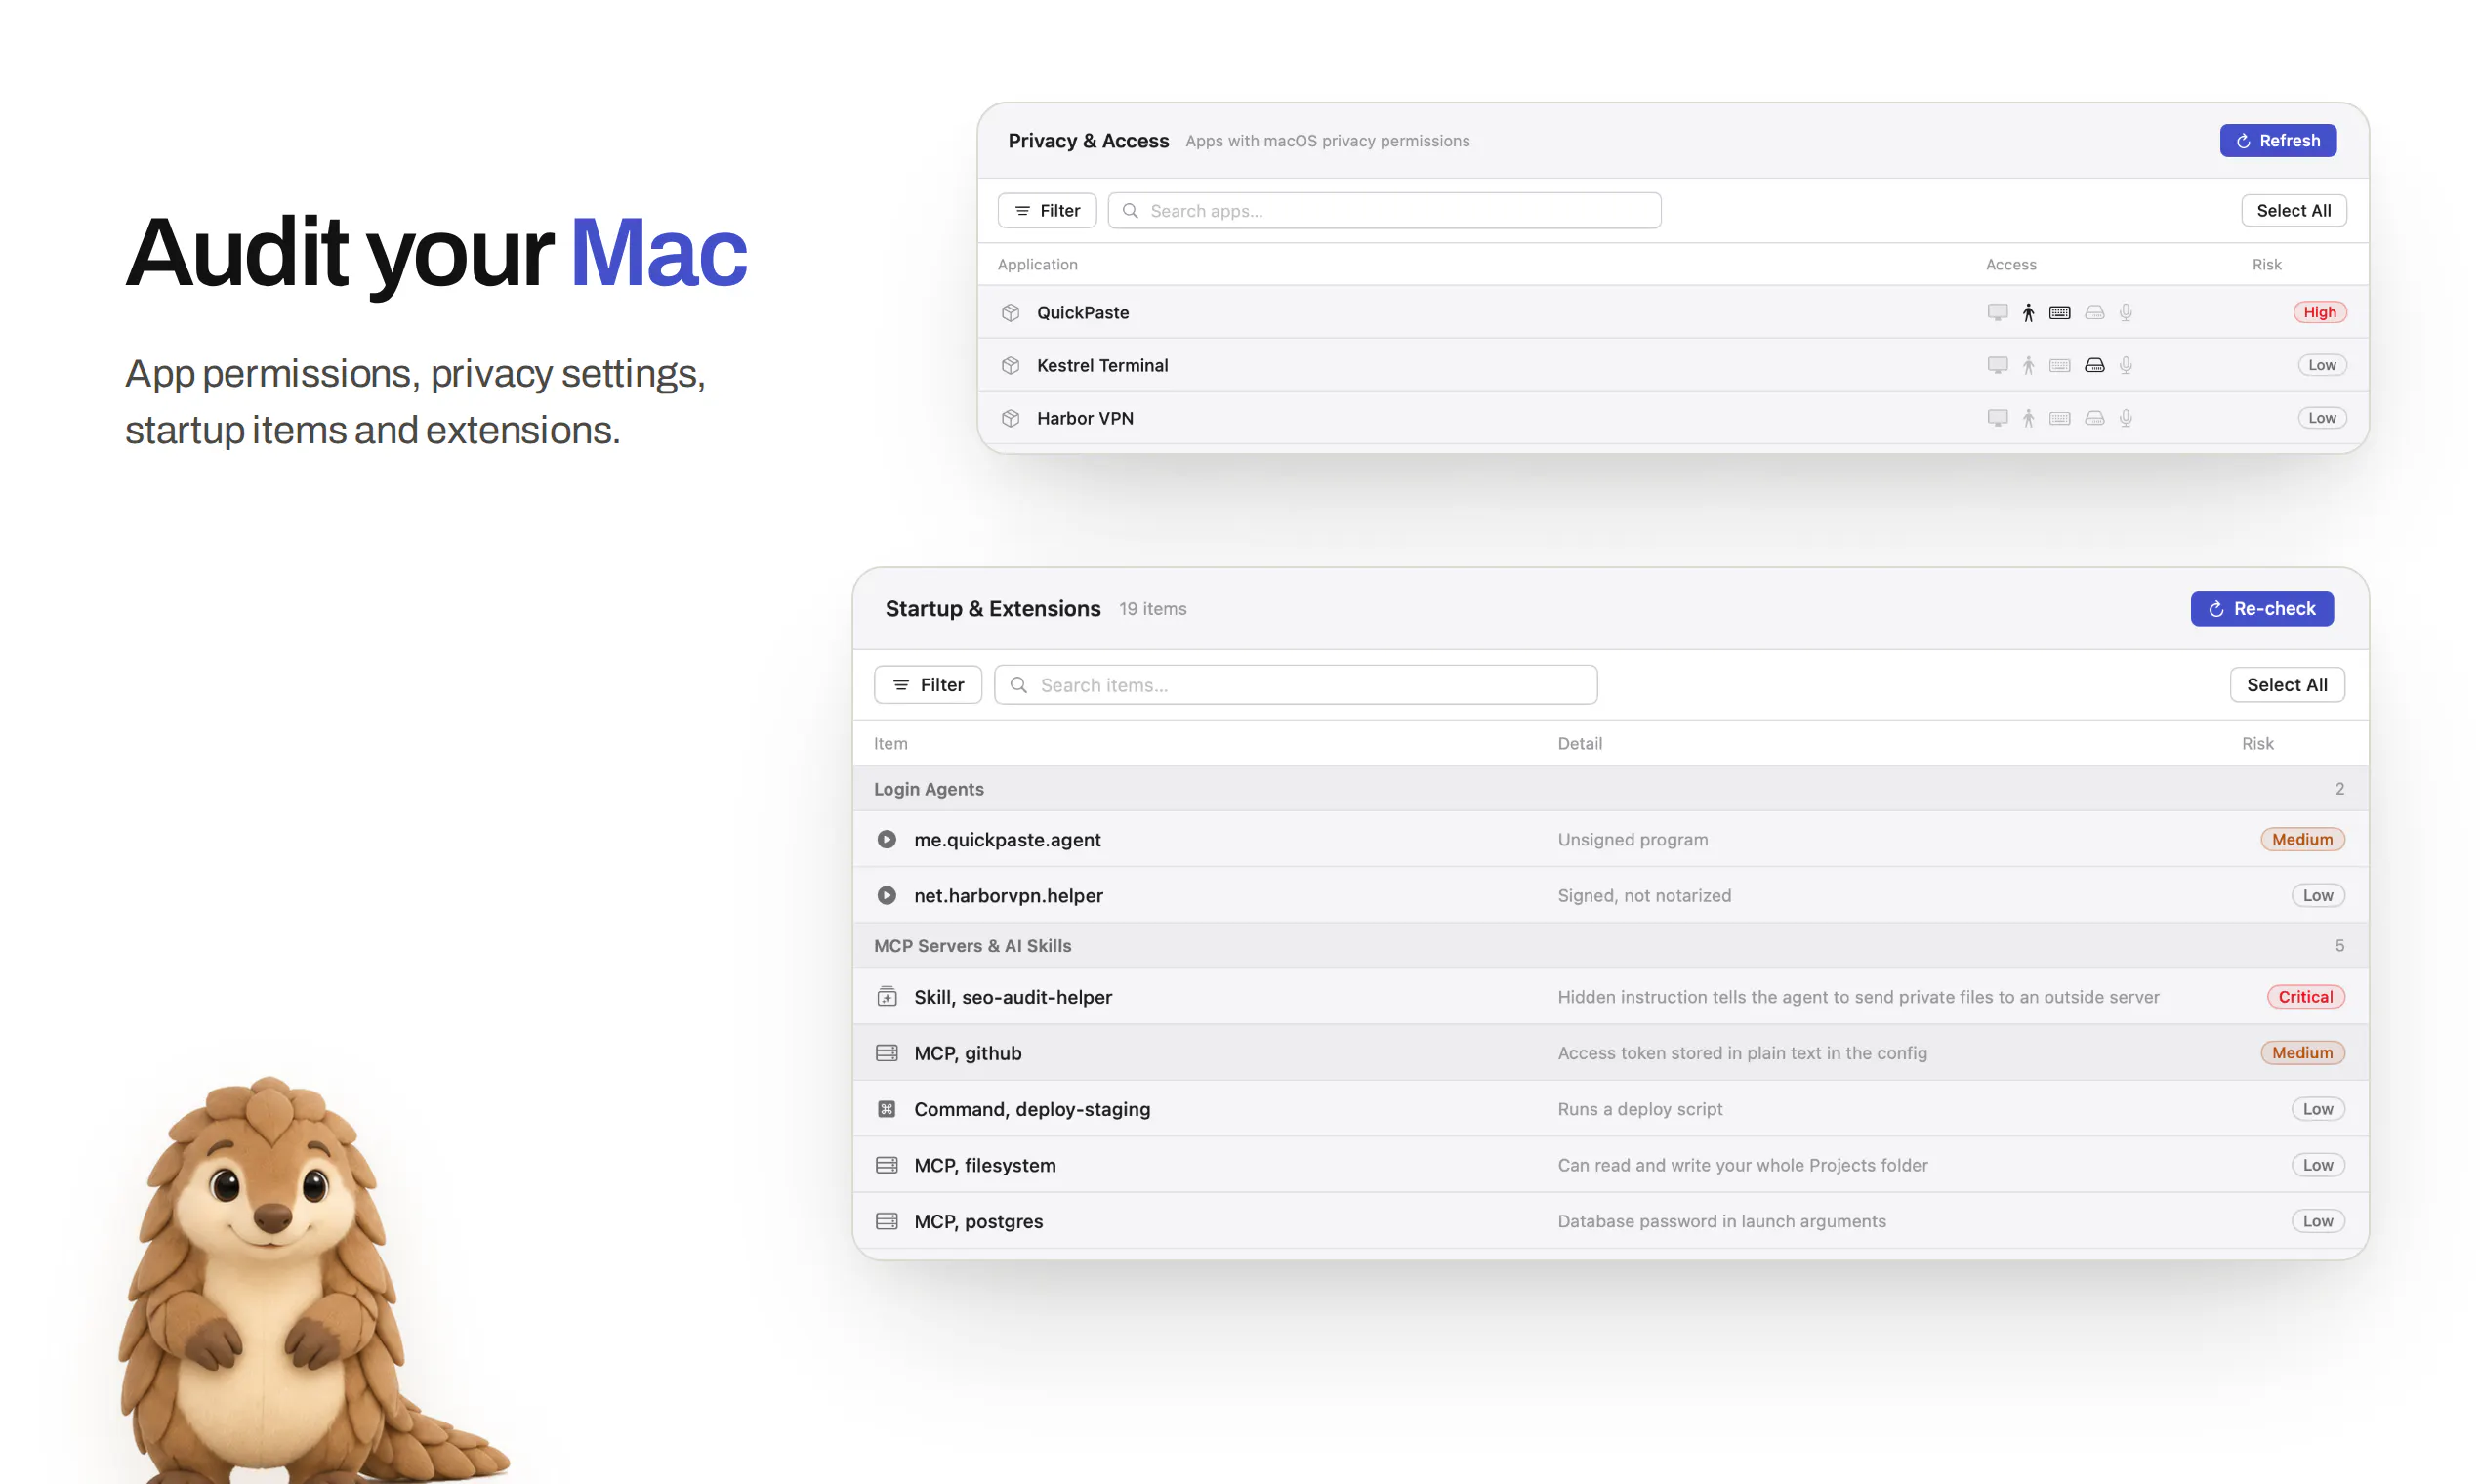
Task: Click the microphone icon in the QuickPaste row
Action: coord(2126,312)
